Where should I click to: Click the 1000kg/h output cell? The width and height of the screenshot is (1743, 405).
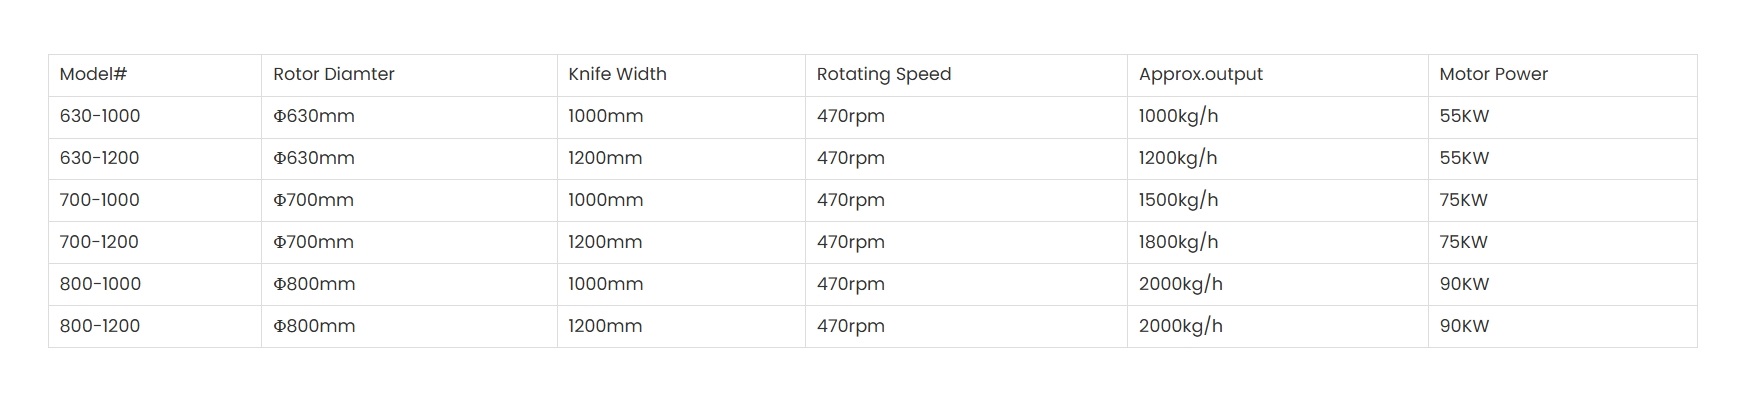click(x=1278, y=117)
